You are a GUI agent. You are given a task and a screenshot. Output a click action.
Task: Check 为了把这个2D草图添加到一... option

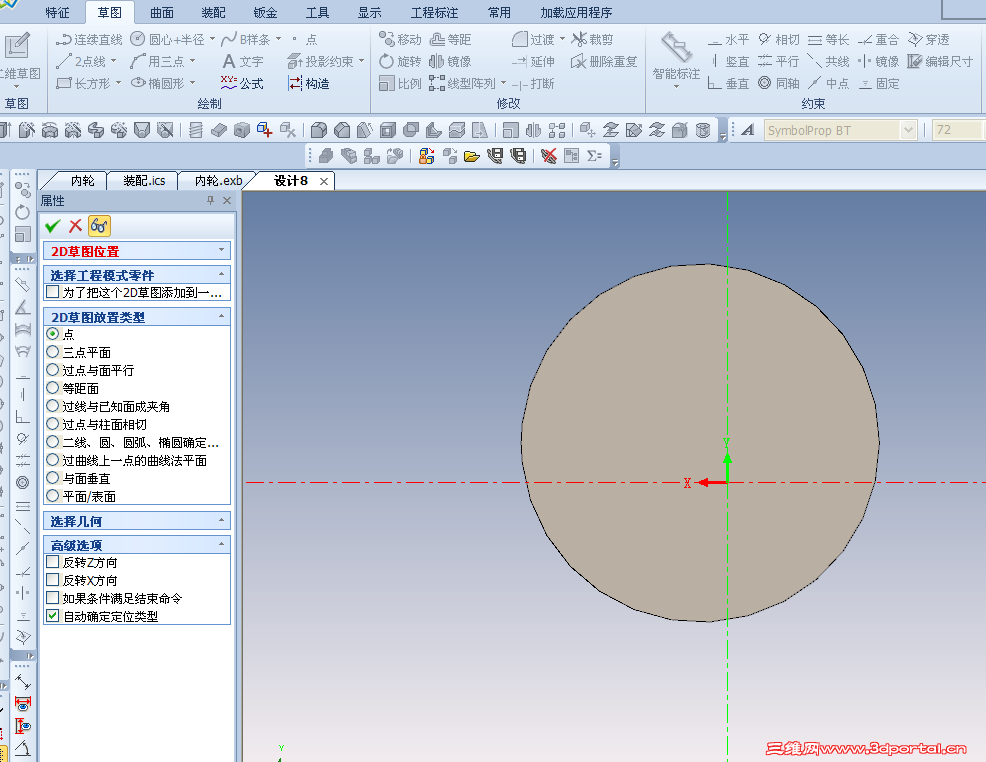[53, 292]
